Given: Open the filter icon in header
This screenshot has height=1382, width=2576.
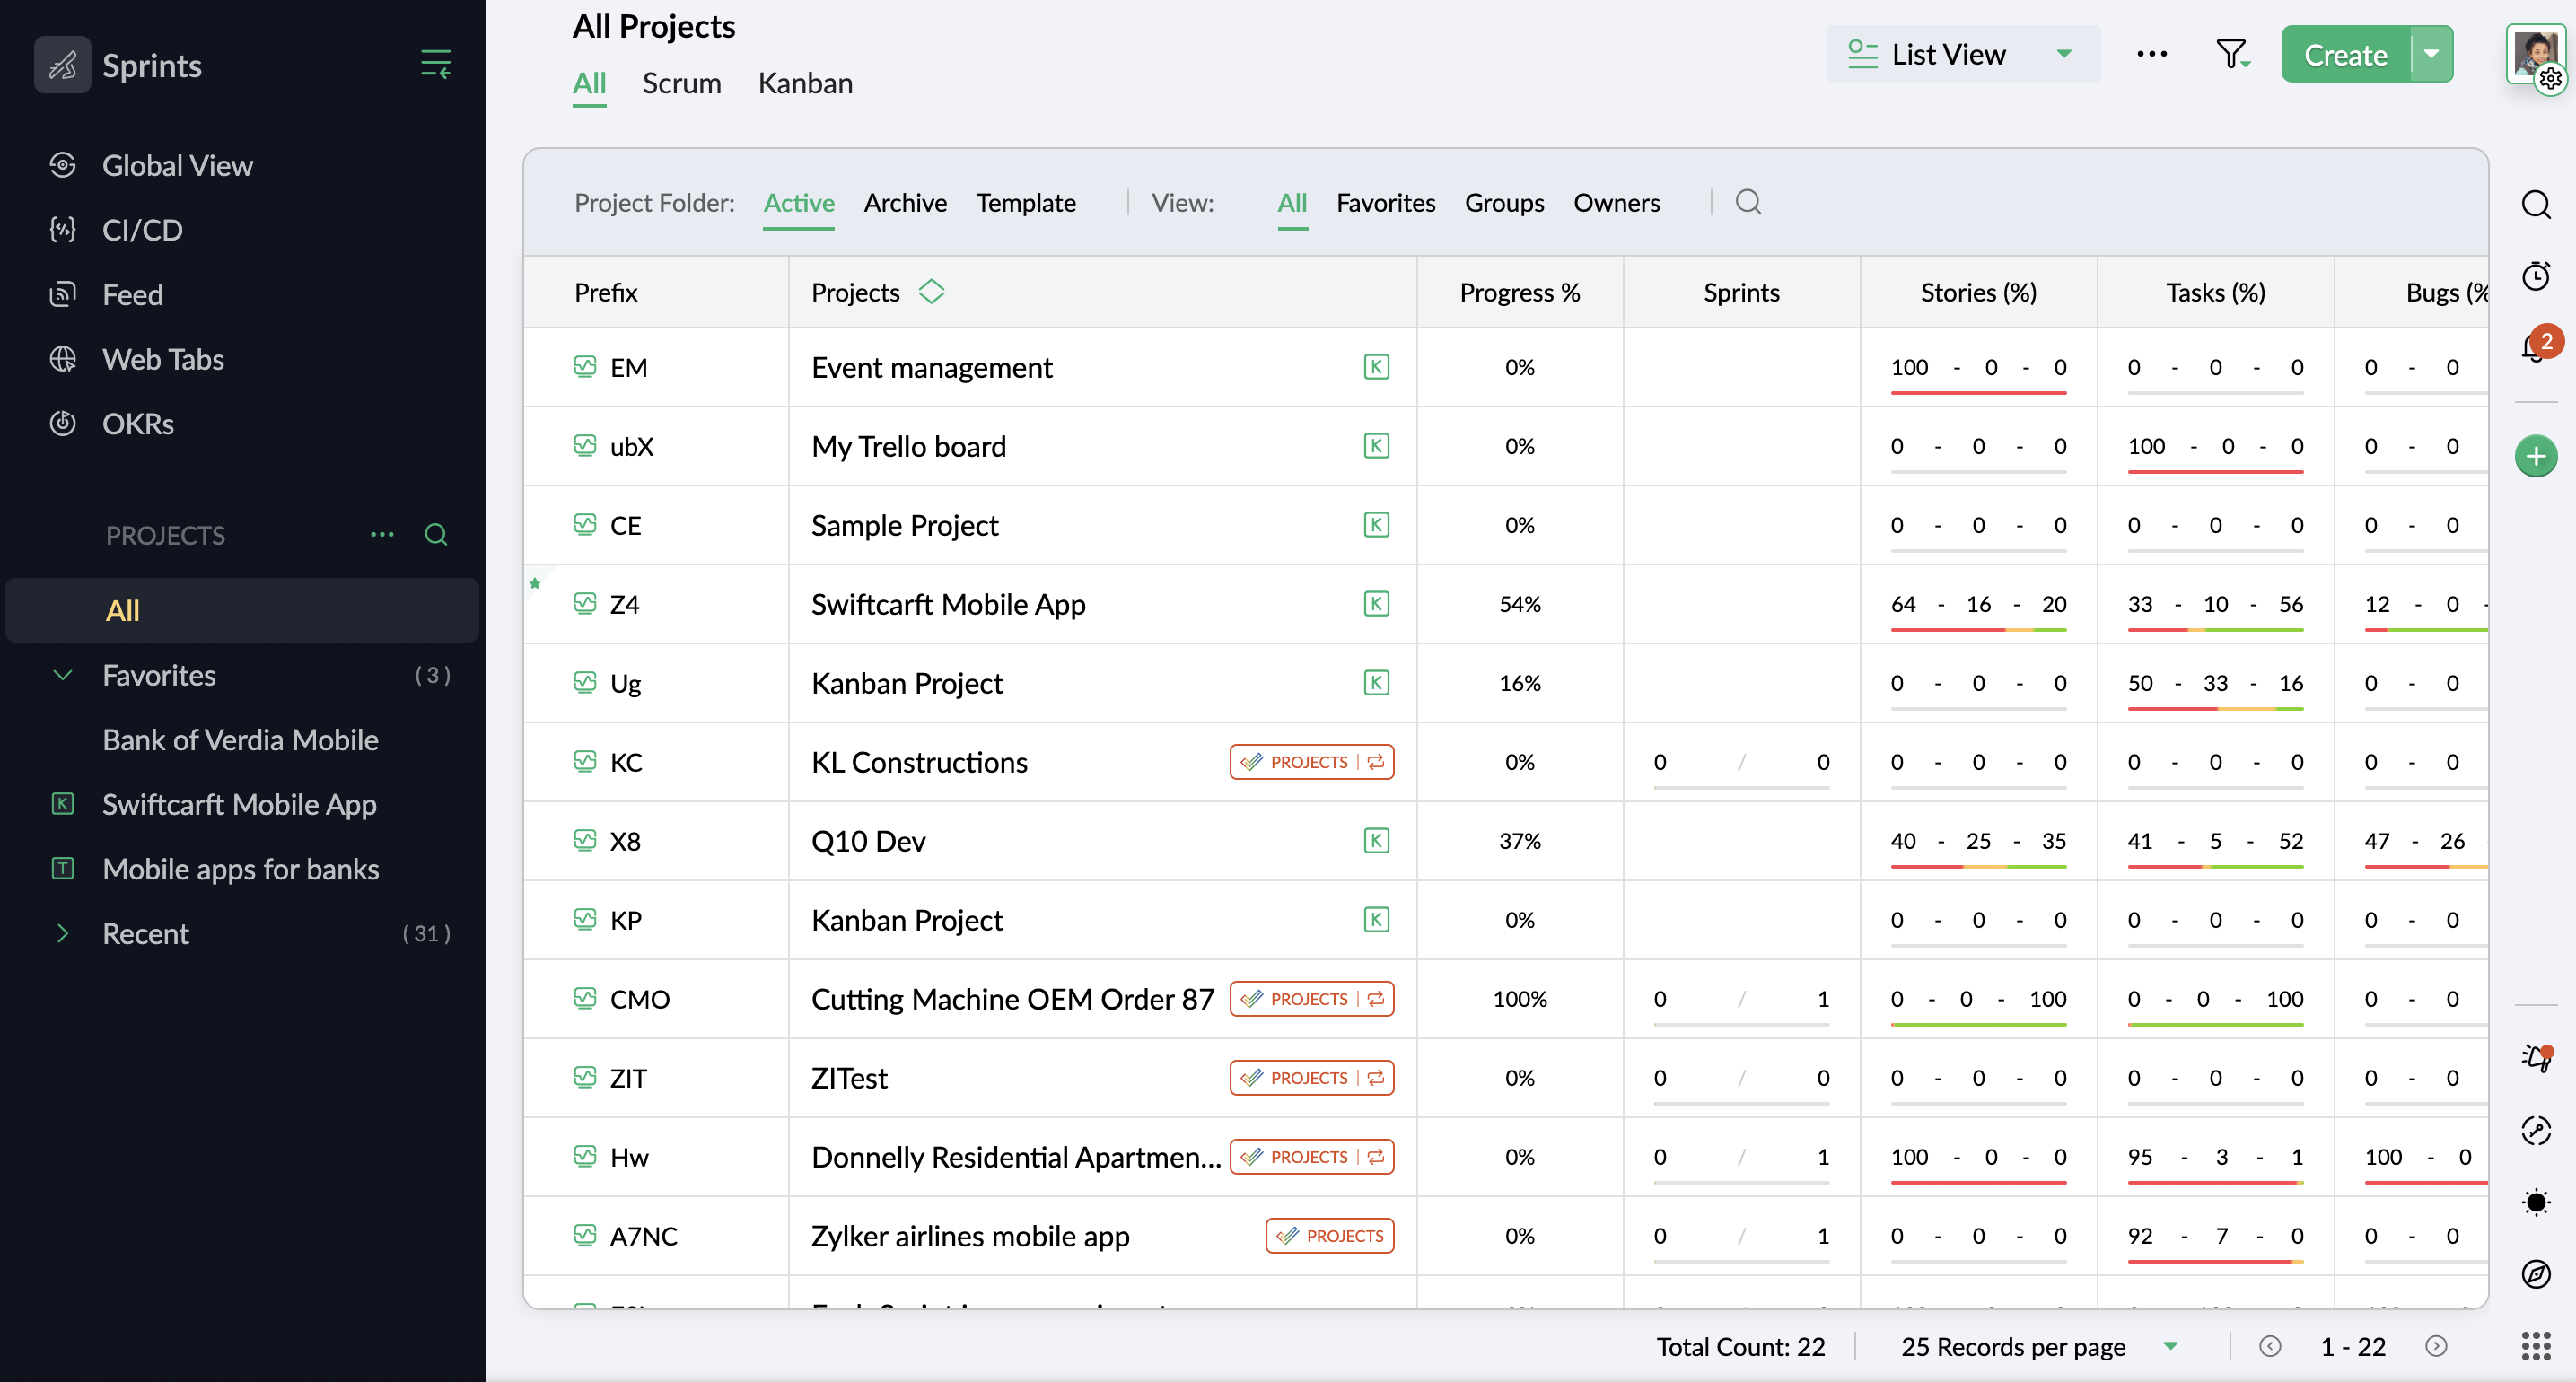Looking at the screenshot, I should coord(2231,54).
